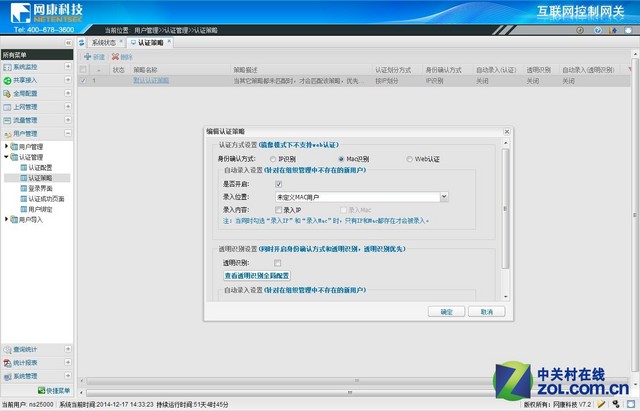
Task: Toggle the select-all checkbox in table header
Action: [83, 70]
